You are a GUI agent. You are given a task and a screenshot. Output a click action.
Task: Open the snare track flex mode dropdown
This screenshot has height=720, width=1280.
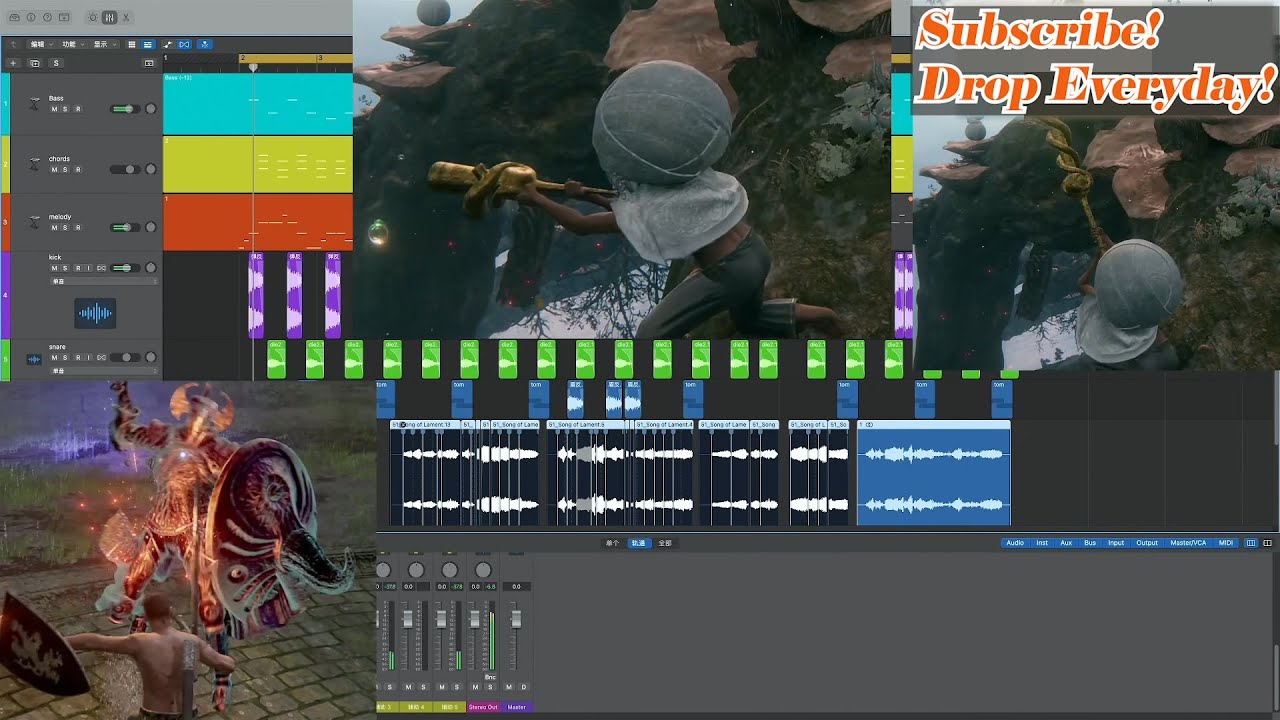(104, 371)
